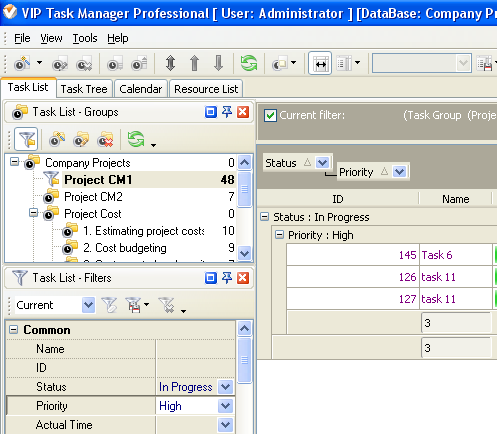Image resolution: width=497 pixels, height=434 pixels.
Task: Switch to the Task Tree tab
Action: point(84,89)
